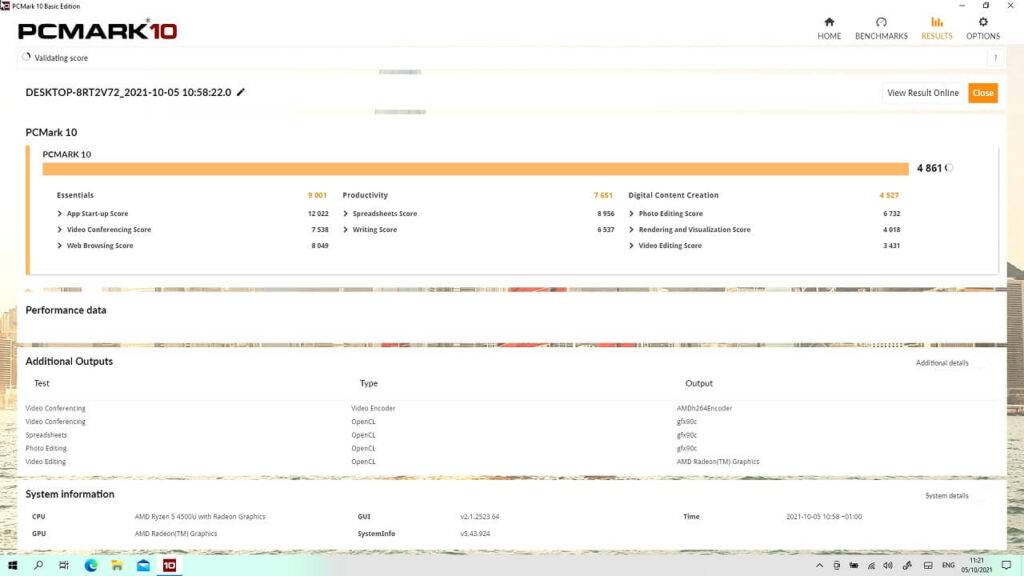Click the orange PCMark 10 score bar
Screen dimensions: 1024x576
click(x=475, y=169)
